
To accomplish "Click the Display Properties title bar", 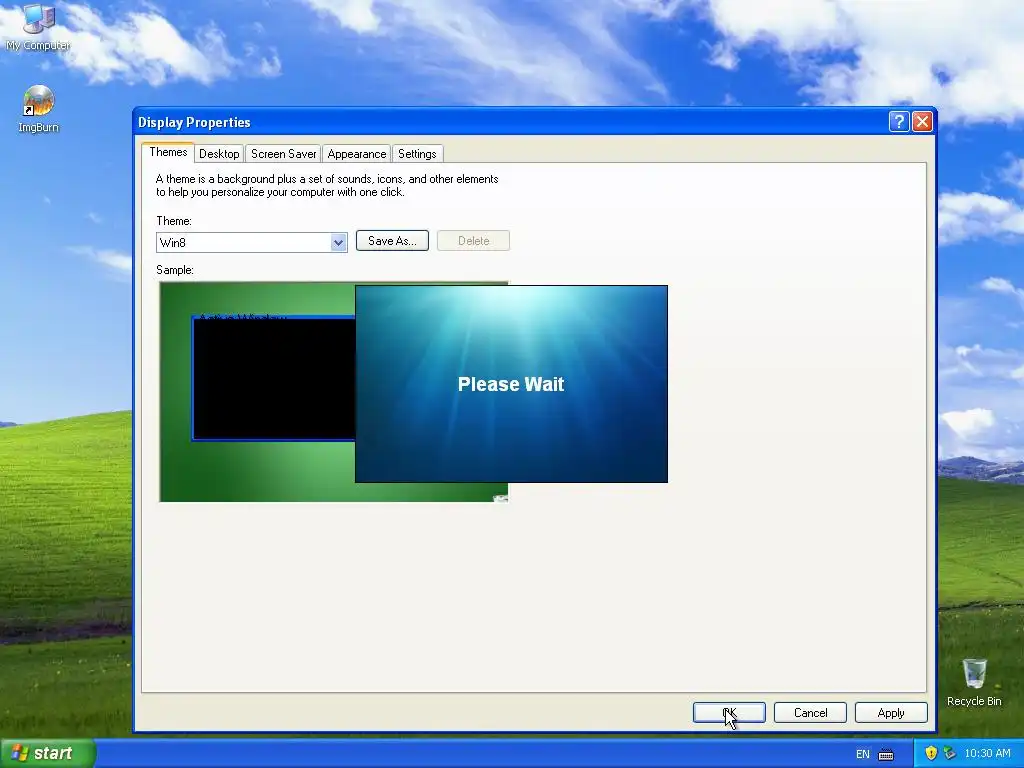I will [x=509, y=121].
